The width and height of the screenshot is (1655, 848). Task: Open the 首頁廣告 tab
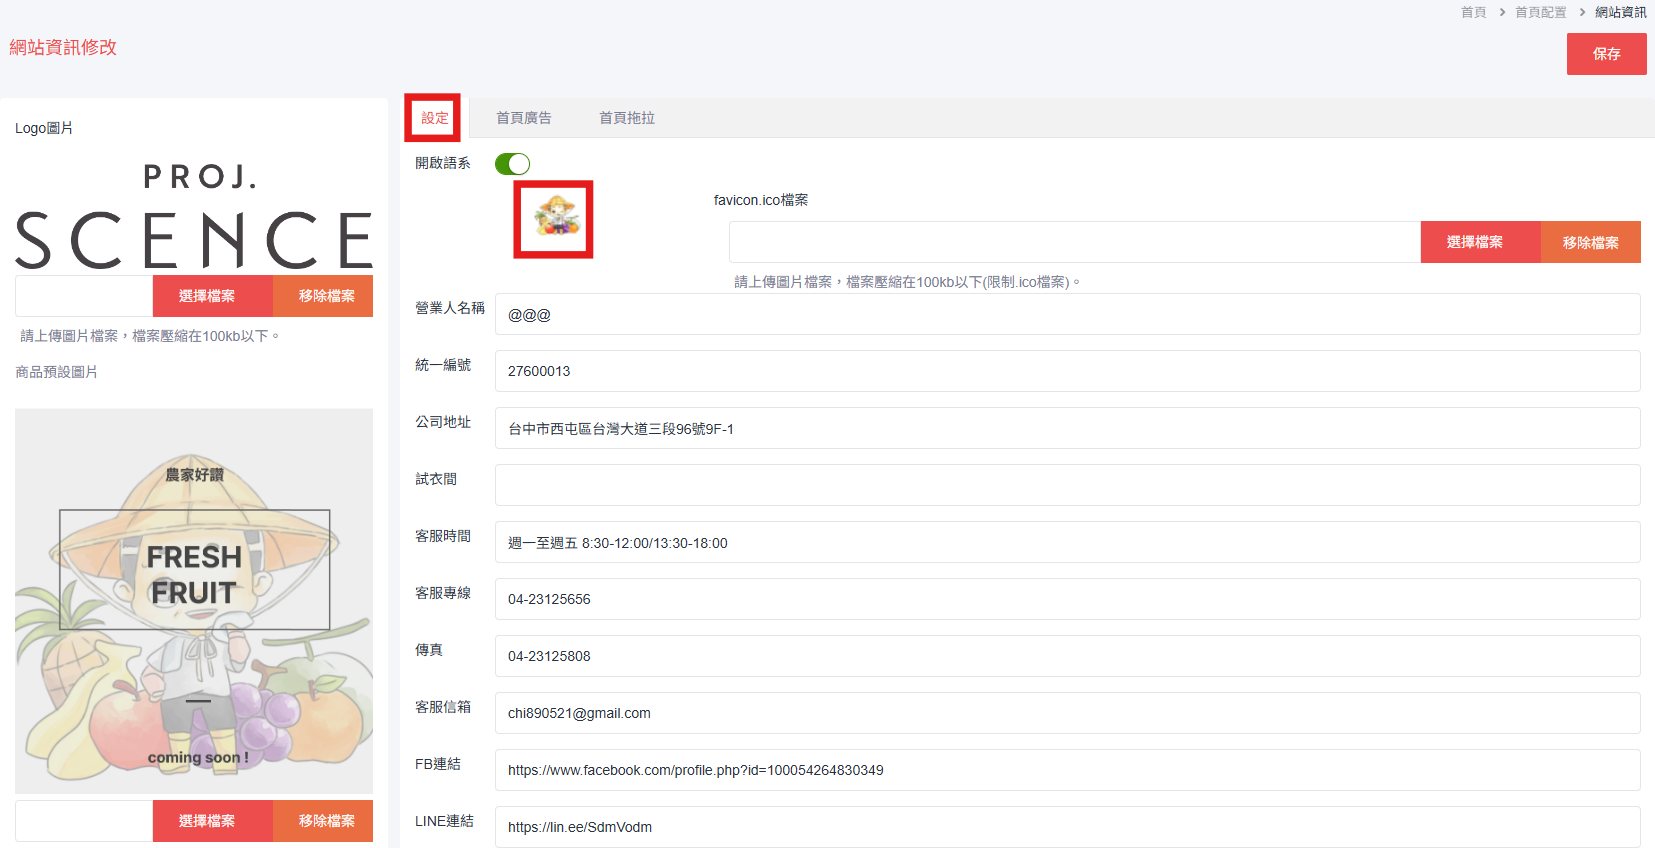(x=524, y=118)
